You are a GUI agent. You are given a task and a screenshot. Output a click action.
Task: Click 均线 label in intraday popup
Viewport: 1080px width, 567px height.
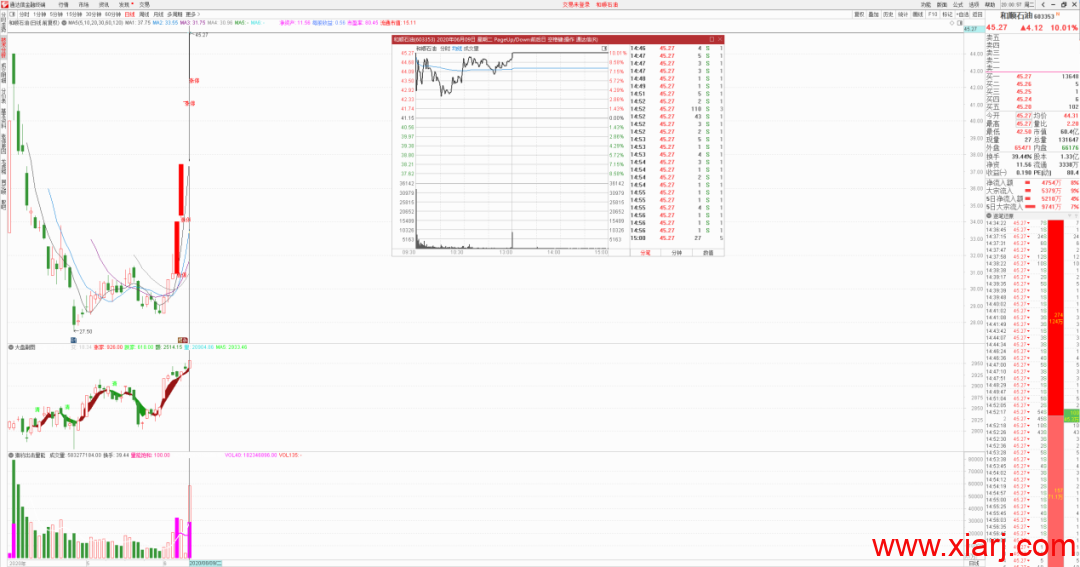pyautogui.click(x=457, y=49)
